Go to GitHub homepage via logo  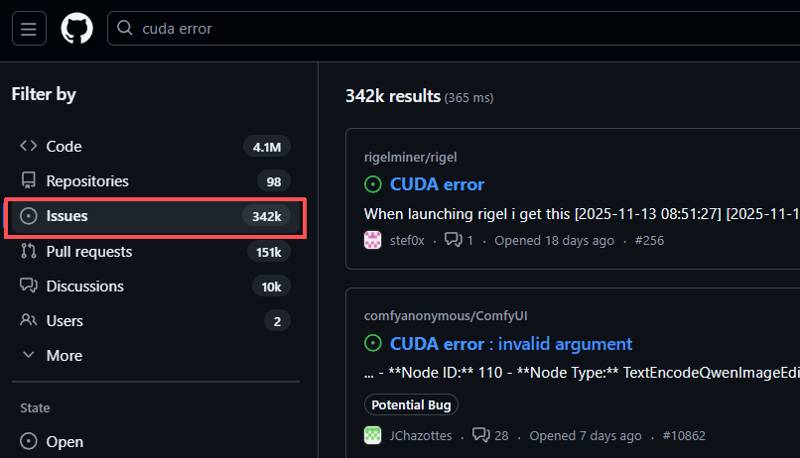[x=77, y=28]
